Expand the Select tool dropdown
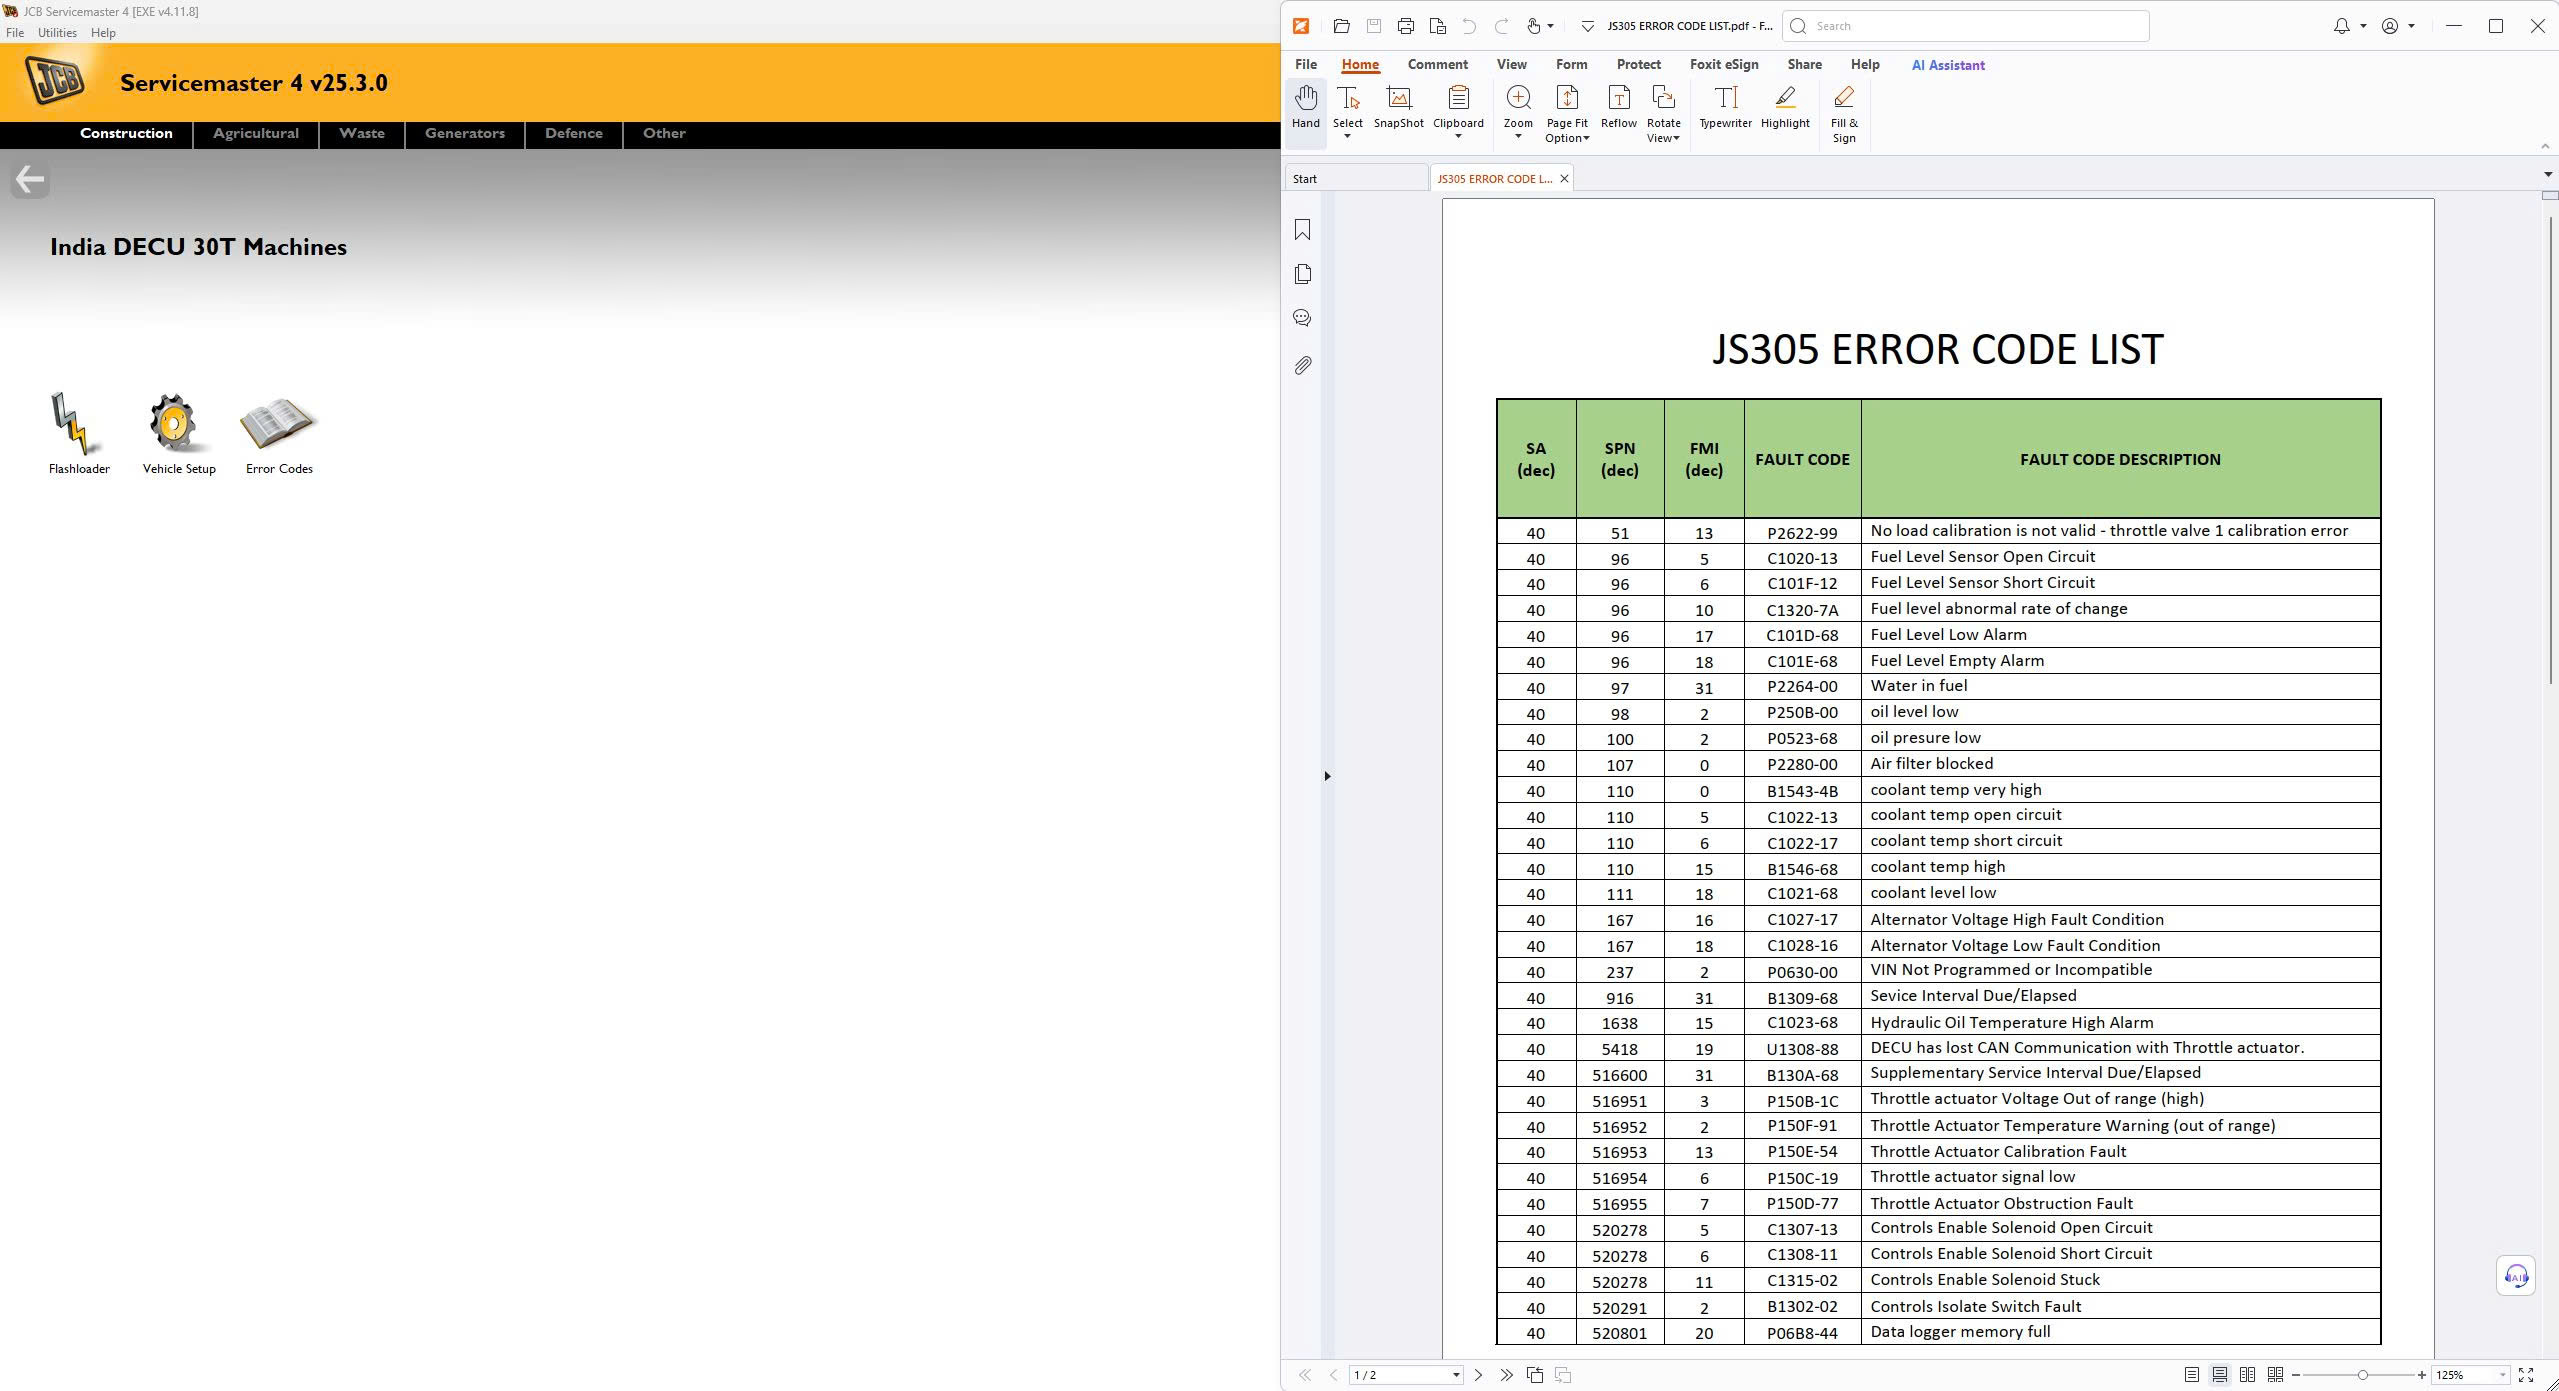 click(1347, 136)
